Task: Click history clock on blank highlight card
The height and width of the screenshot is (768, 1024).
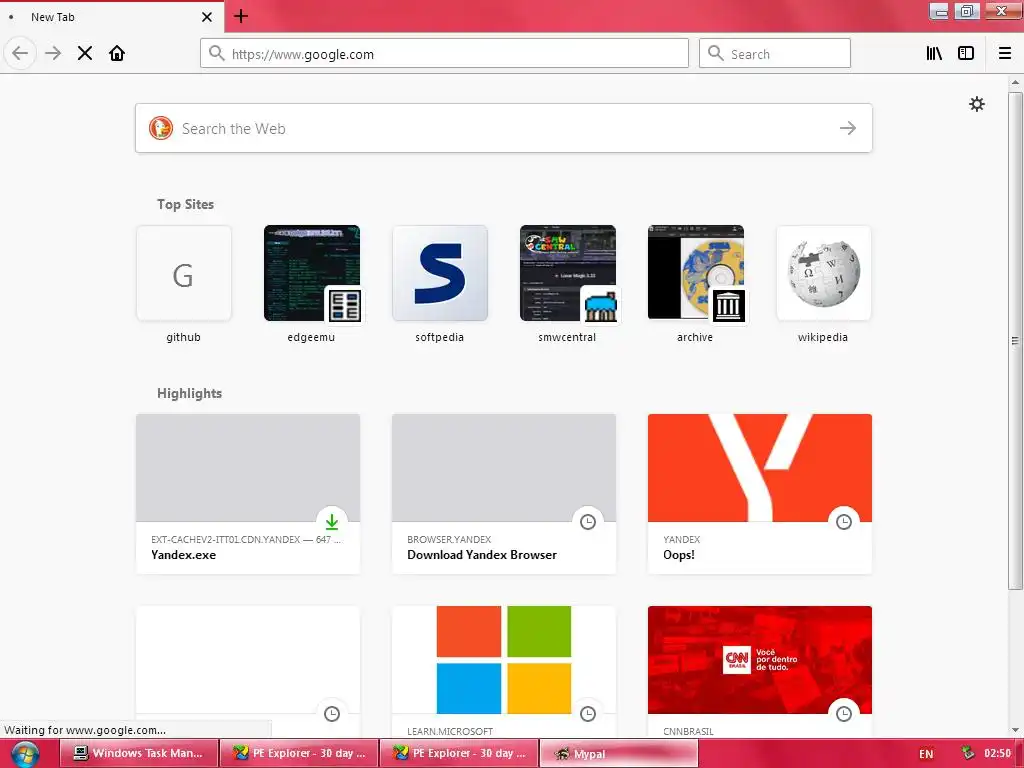Action: [332, 714]
